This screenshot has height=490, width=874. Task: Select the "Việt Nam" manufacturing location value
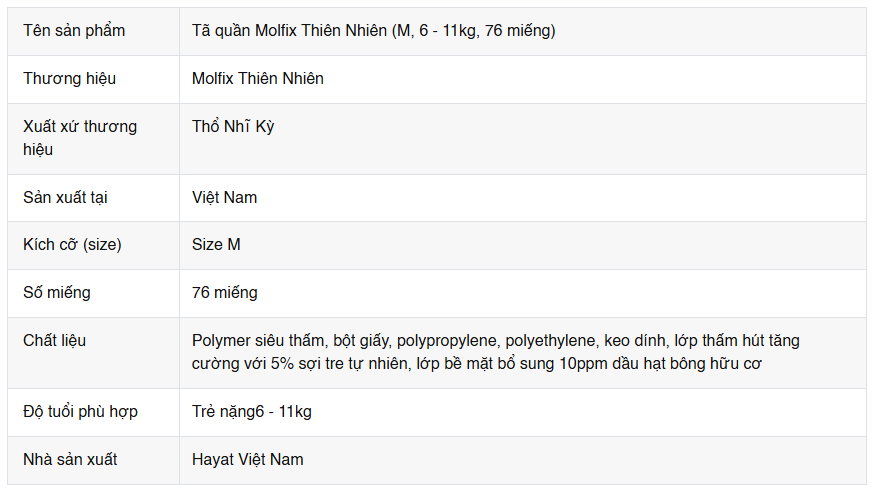tap(225, 198)
